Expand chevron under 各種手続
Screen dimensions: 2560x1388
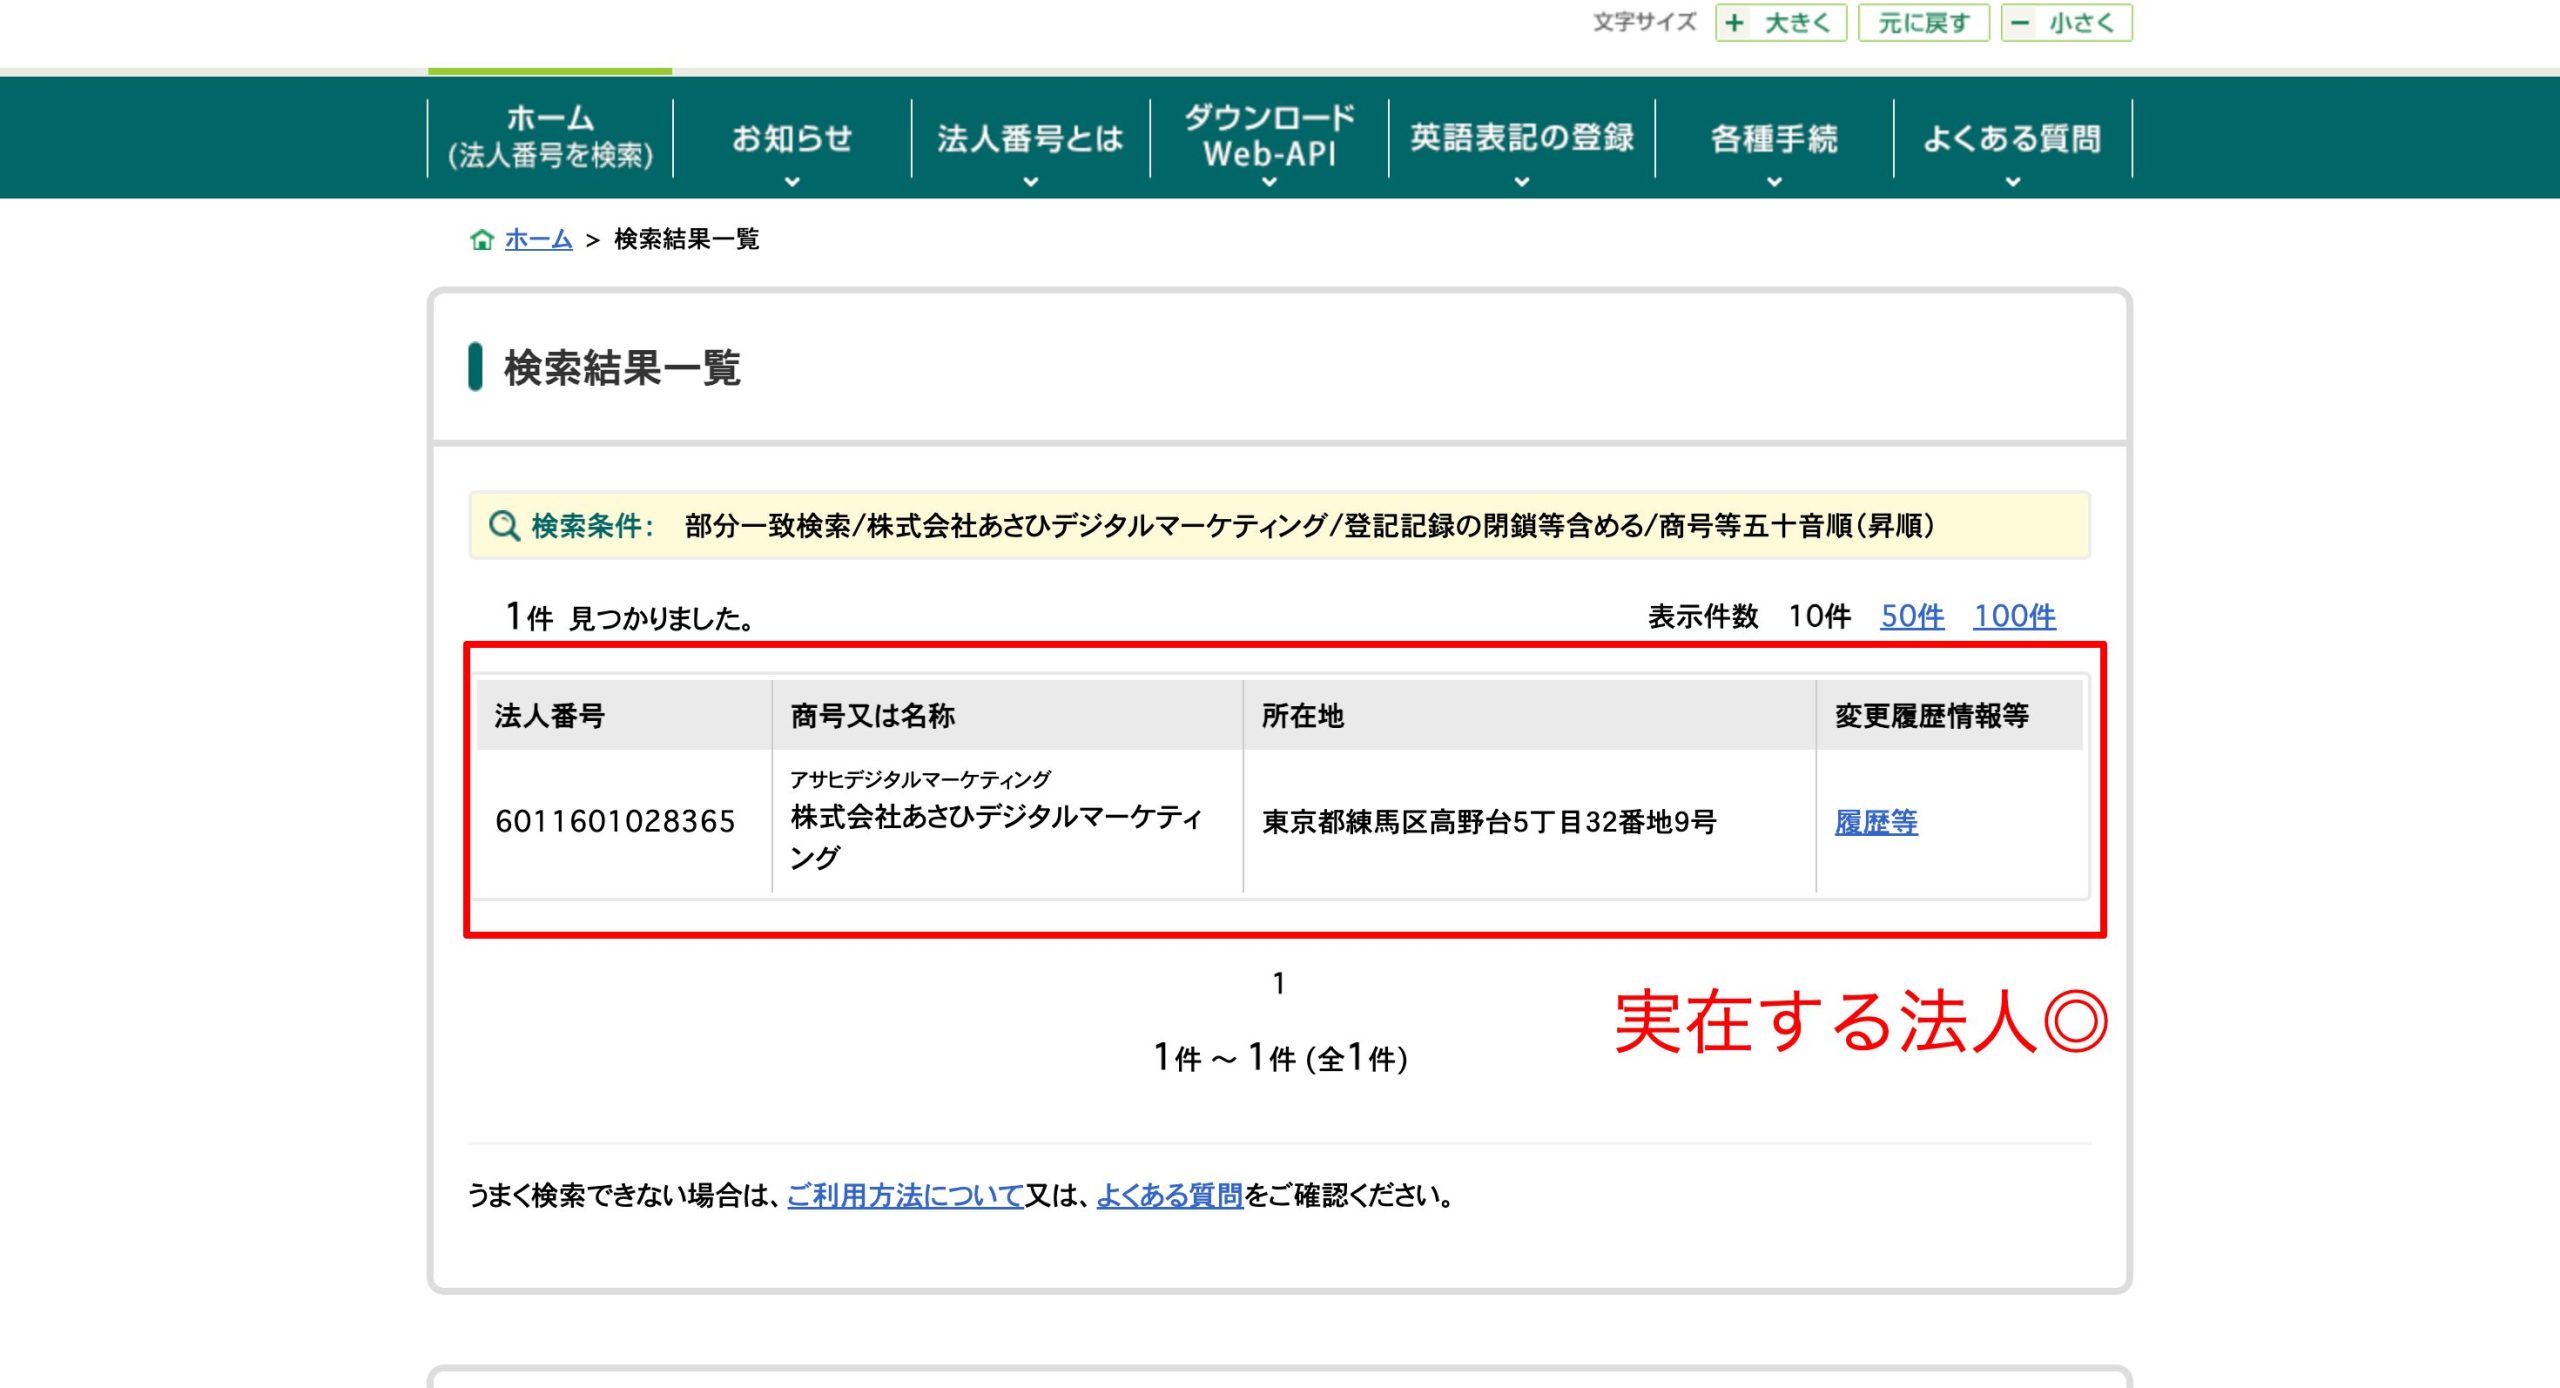pos(1774,182)
